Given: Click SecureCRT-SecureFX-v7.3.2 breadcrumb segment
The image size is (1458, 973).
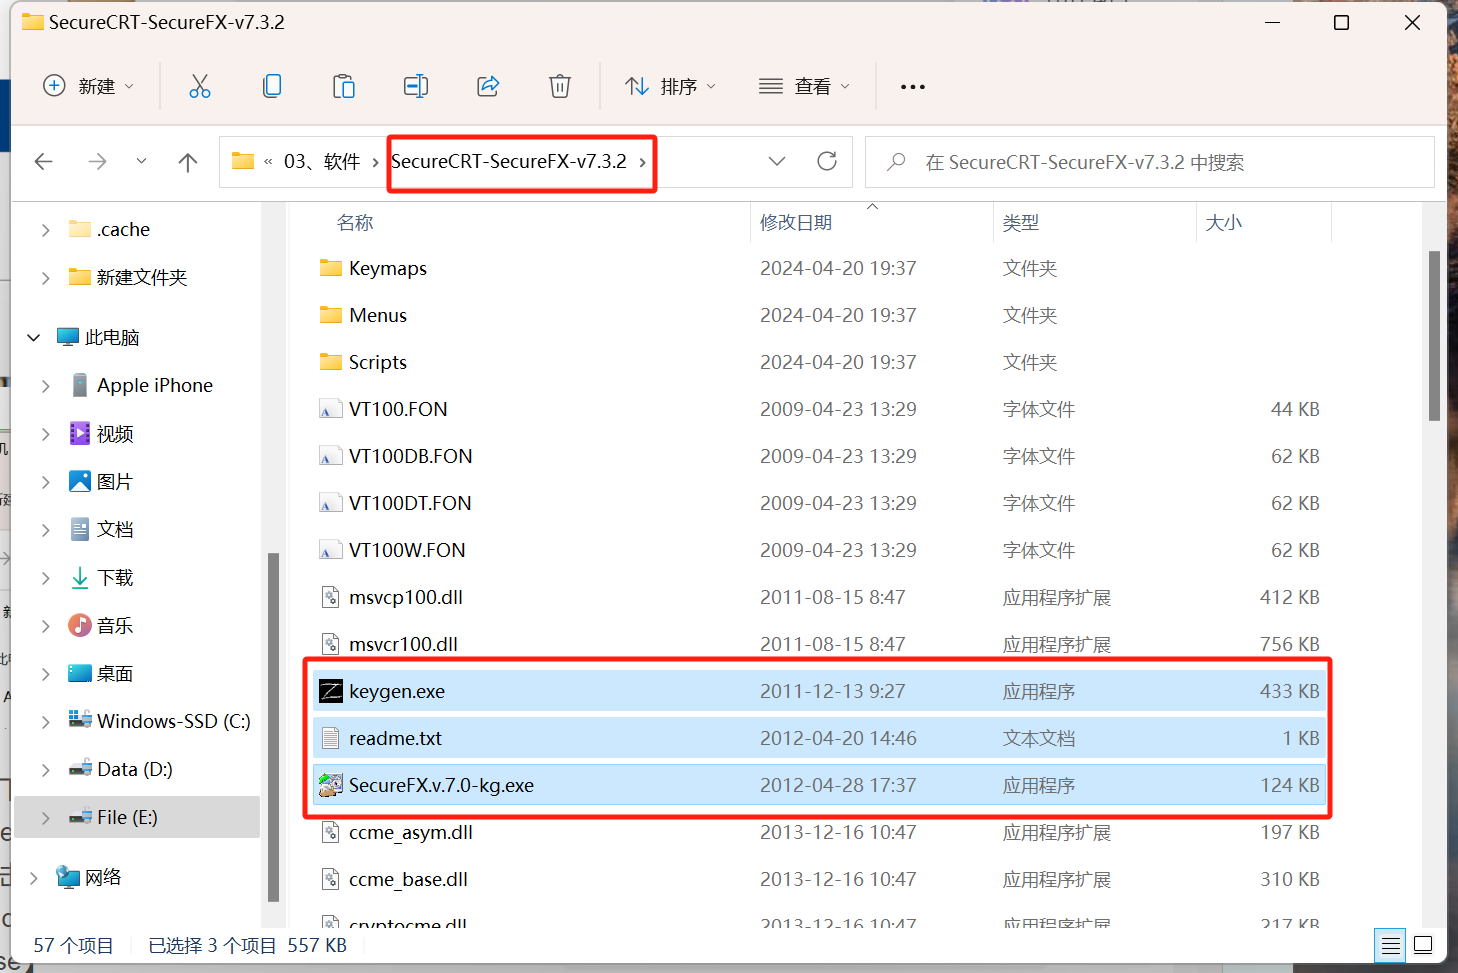Looking at the screenshot, I should 509,161.
